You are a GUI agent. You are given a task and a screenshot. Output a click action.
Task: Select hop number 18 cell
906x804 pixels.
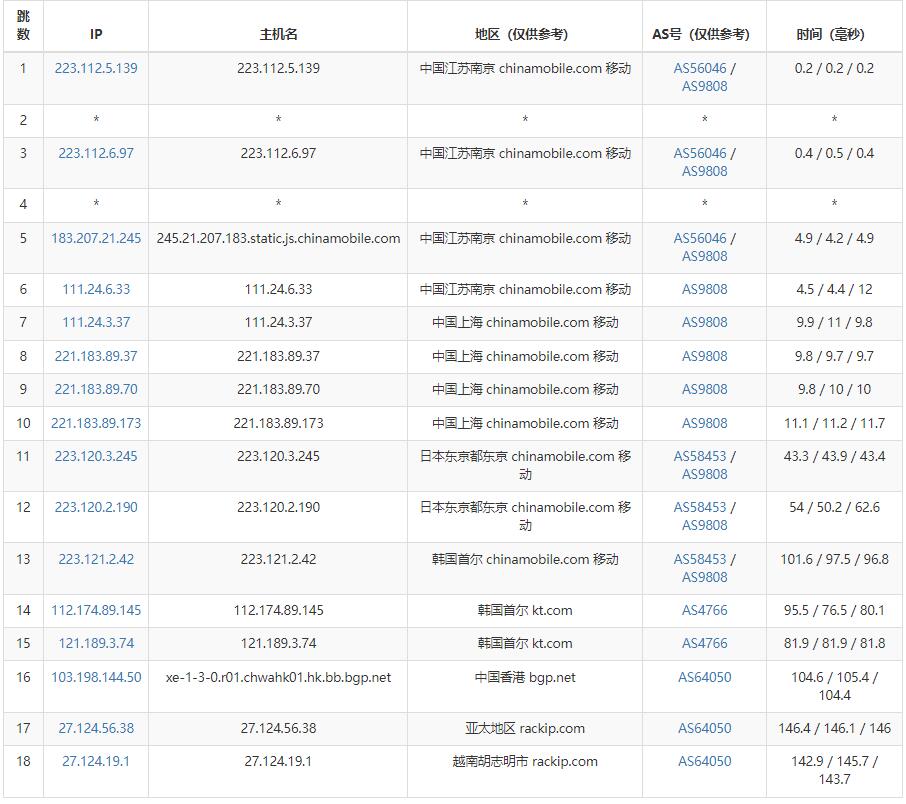pyautogui.click(x=23, y=770)
